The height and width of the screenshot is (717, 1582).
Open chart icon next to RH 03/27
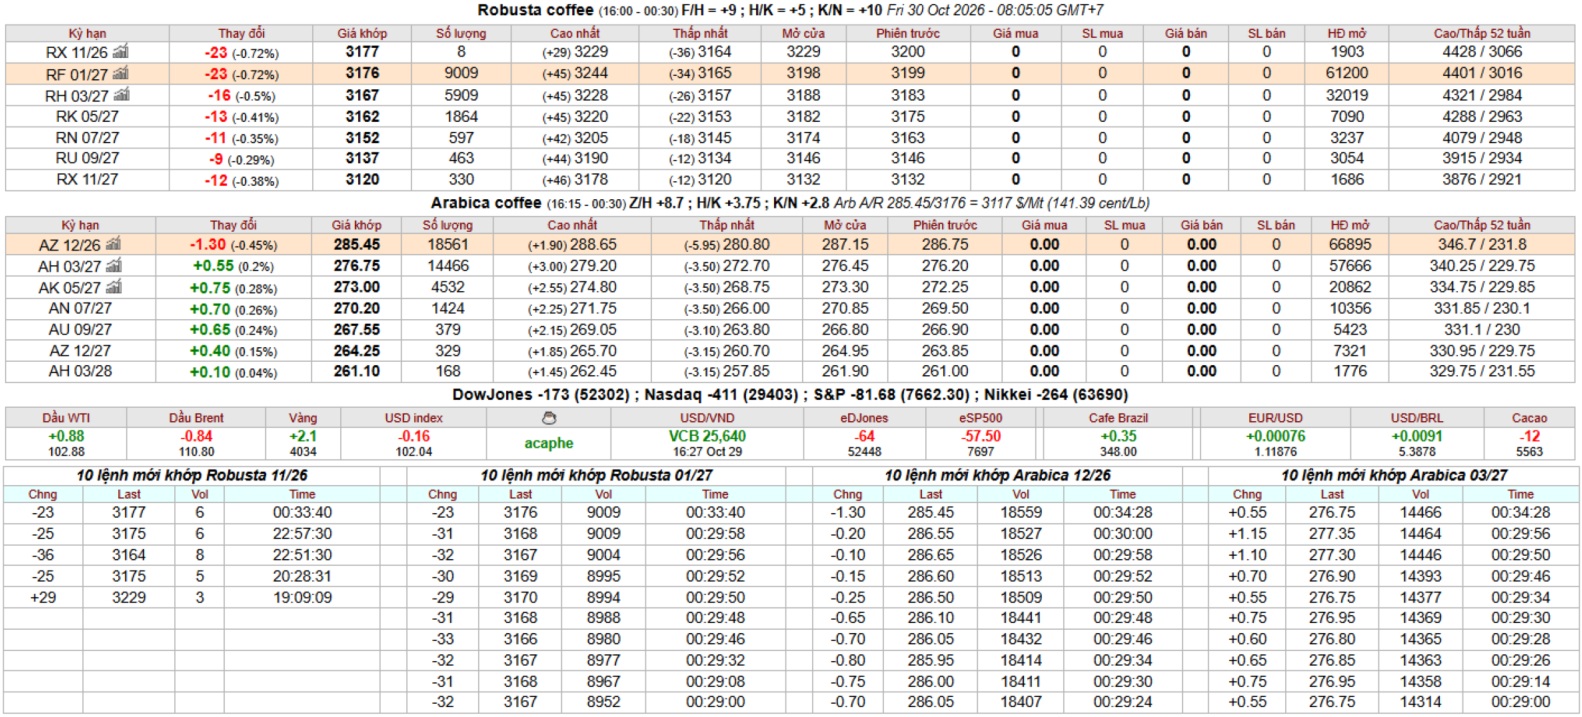point(121,95)
